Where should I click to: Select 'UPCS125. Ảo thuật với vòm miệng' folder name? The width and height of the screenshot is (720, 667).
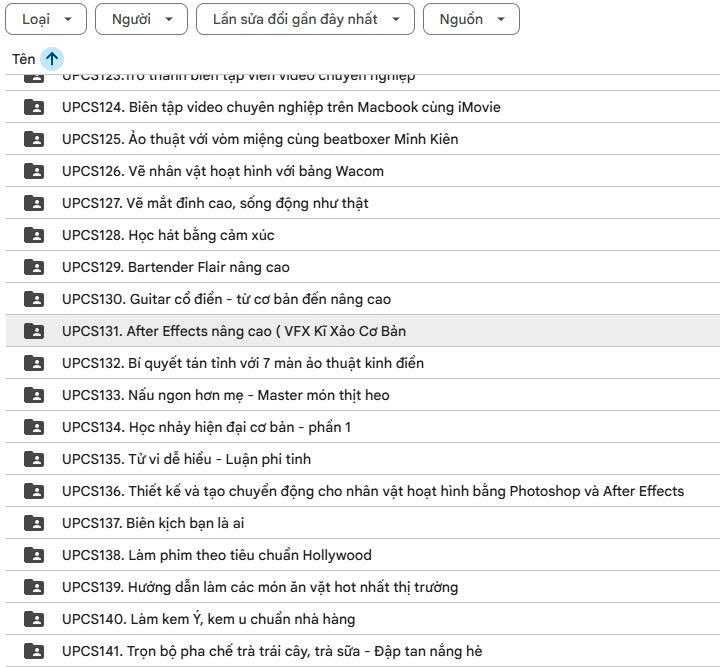260,139
